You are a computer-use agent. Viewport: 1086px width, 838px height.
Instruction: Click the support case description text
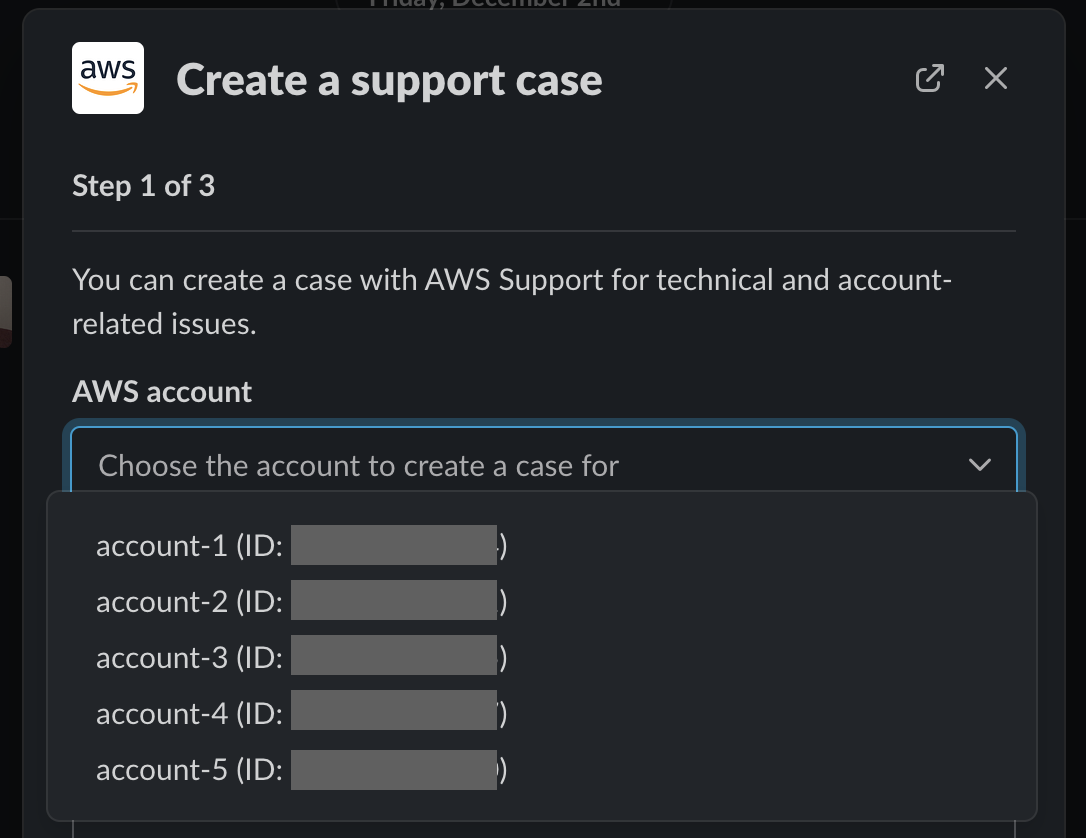click(510, 300)
